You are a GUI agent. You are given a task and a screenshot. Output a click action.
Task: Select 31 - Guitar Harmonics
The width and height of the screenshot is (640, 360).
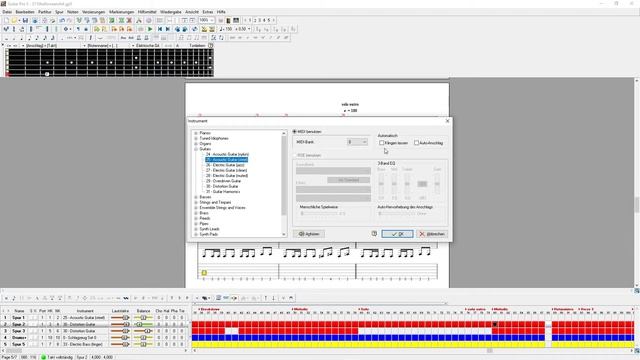click(223, 191)
